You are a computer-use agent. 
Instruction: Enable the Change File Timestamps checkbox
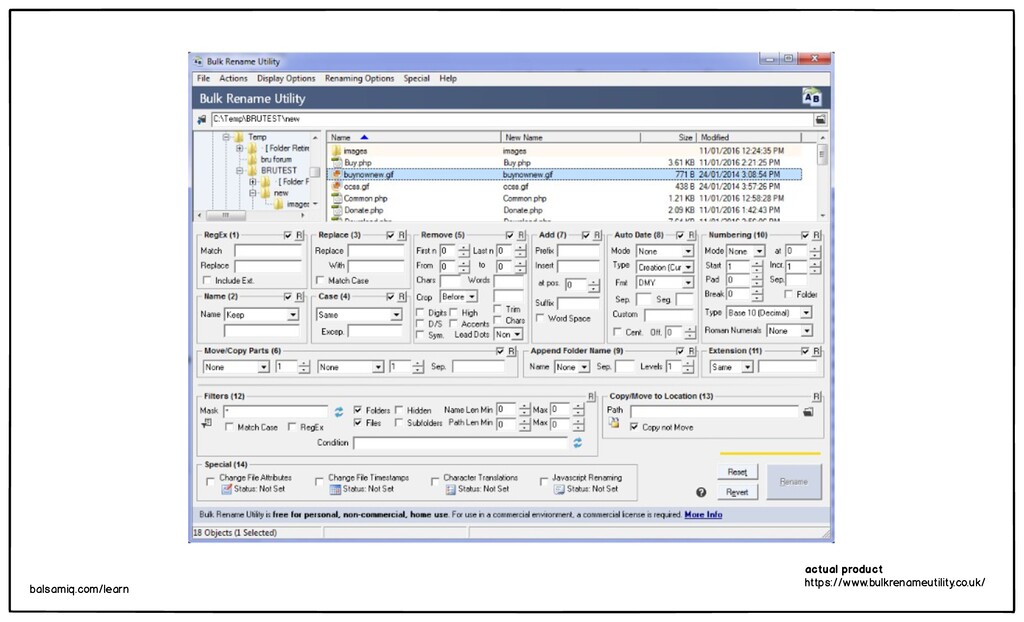(319, 482)
